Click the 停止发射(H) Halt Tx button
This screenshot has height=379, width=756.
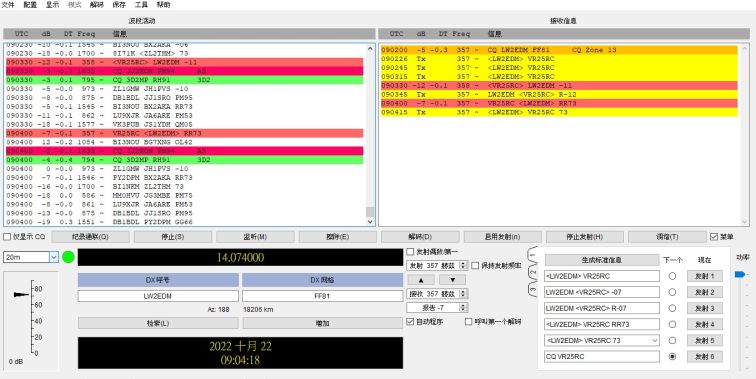[585, 237]
